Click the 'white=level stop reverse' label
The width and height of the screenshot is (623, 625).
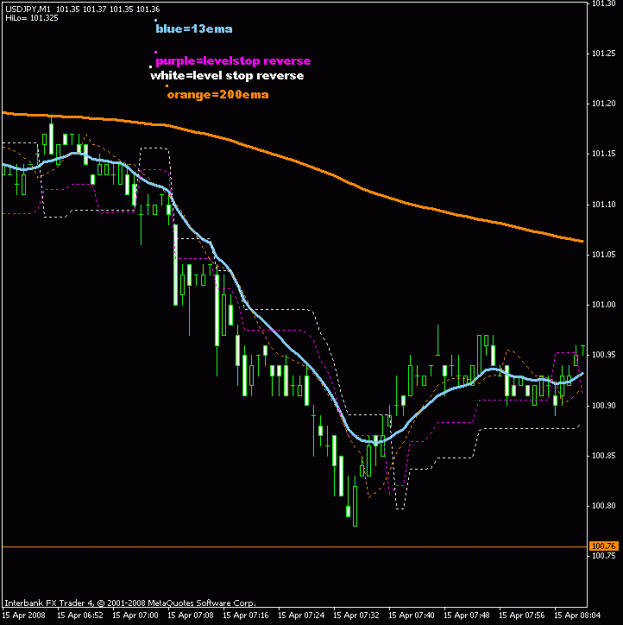(x=227, y=76)
